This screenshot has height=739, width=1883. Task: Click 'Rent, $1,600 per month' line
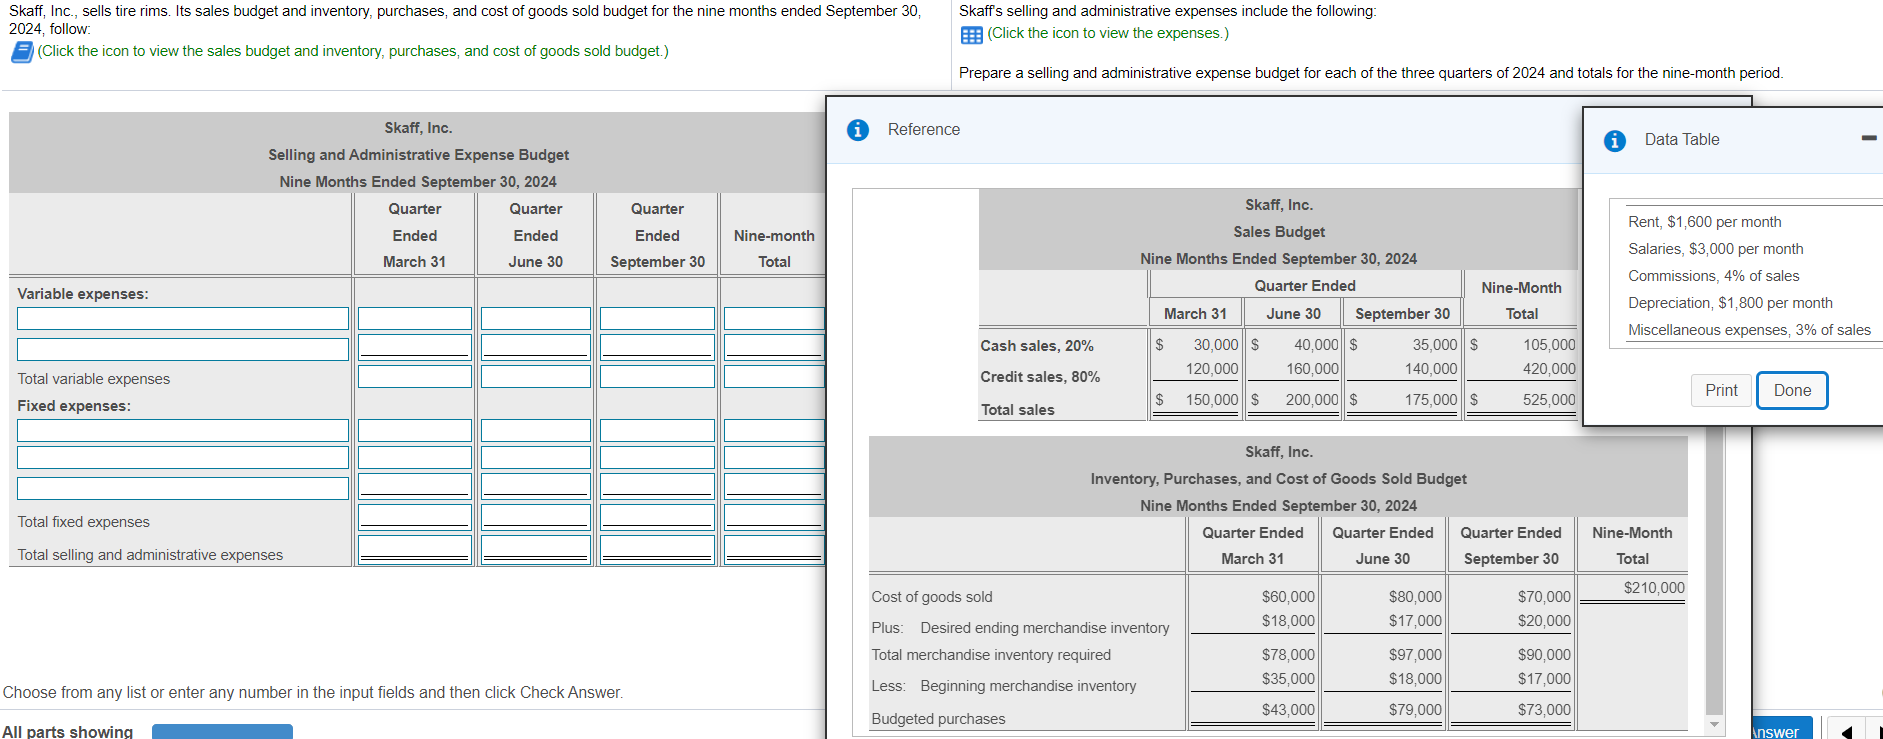point(1704,222)
